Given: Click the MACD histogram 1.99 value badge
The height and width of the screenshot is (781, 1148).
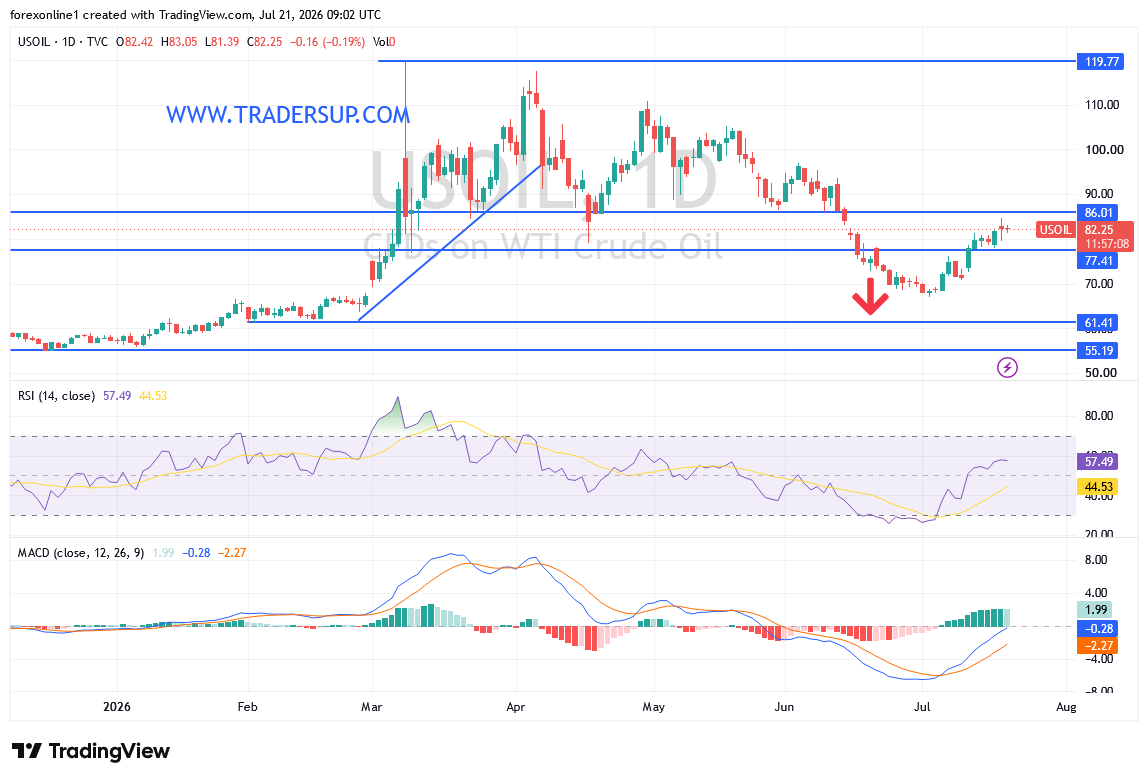Looking at the screenshot, I should (1095, 610).
